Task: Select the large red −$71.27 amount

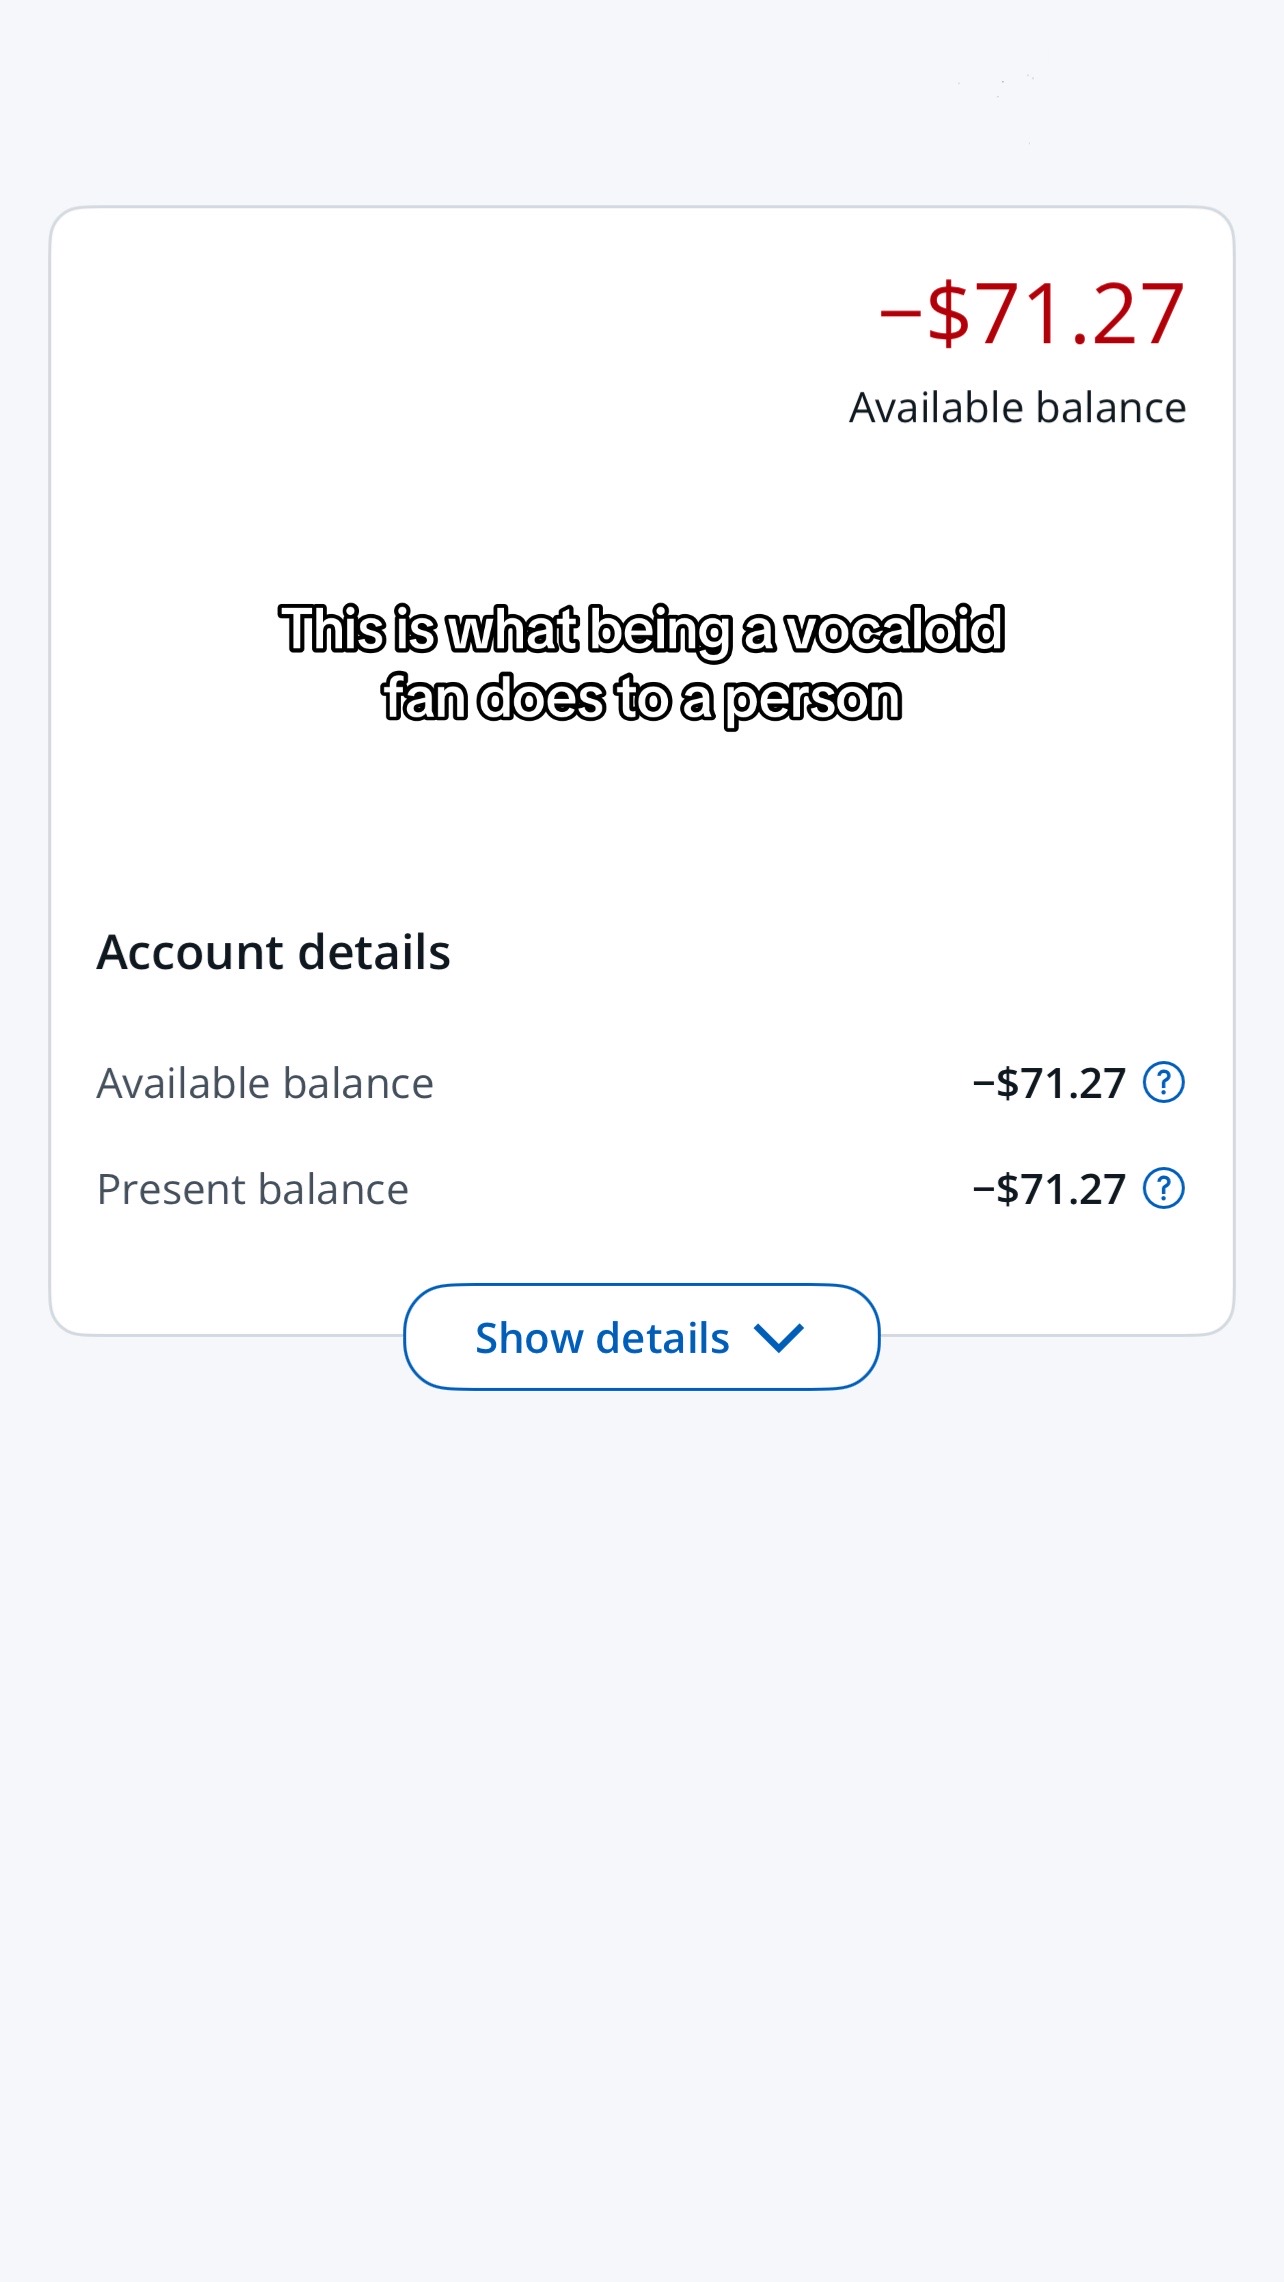Action: point(1032,313)
